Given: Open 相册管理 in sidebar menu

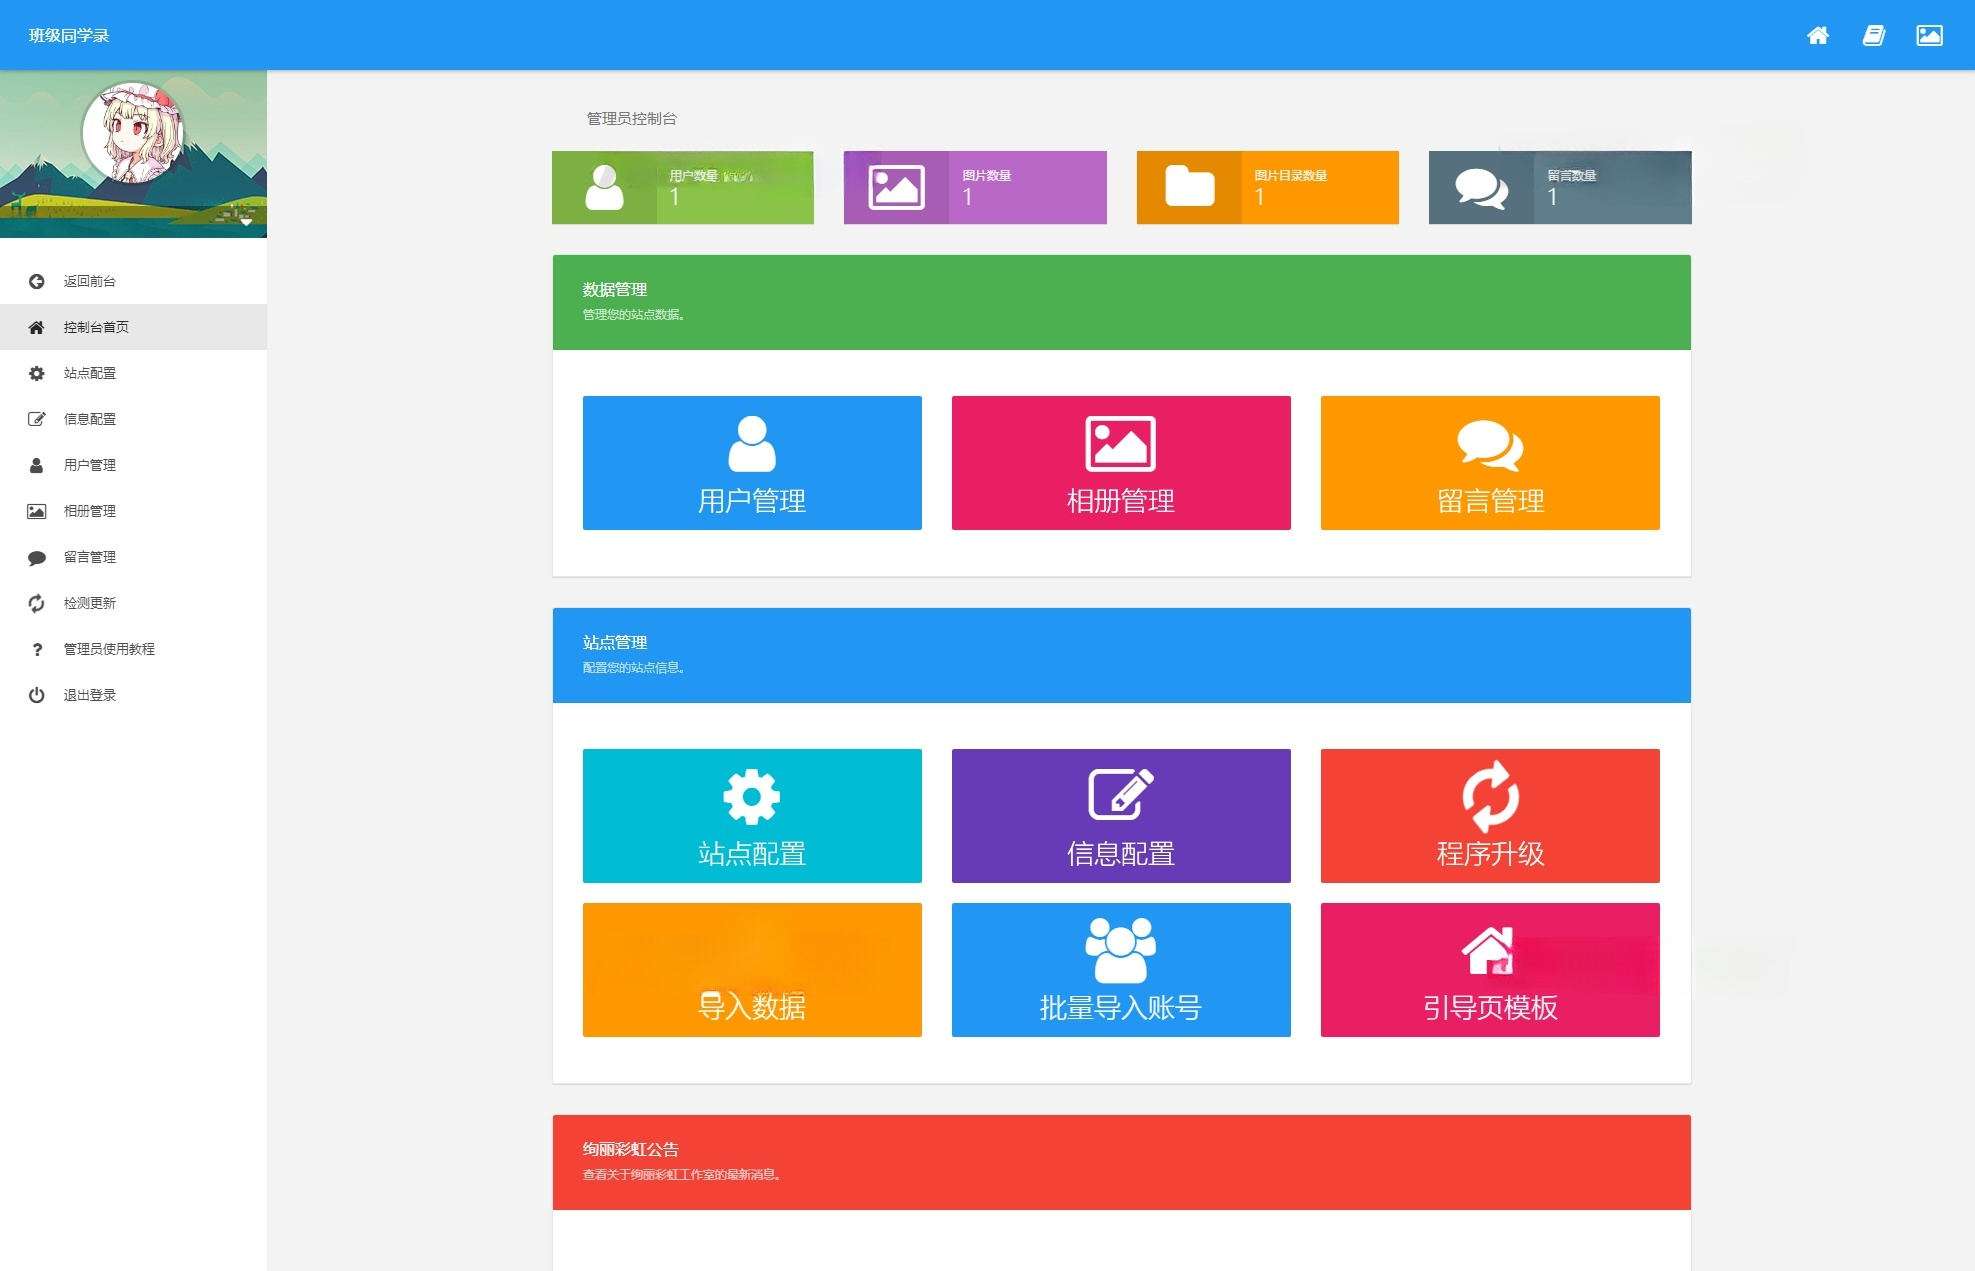Looking at the screenshot, I should [x=133, y=511].
